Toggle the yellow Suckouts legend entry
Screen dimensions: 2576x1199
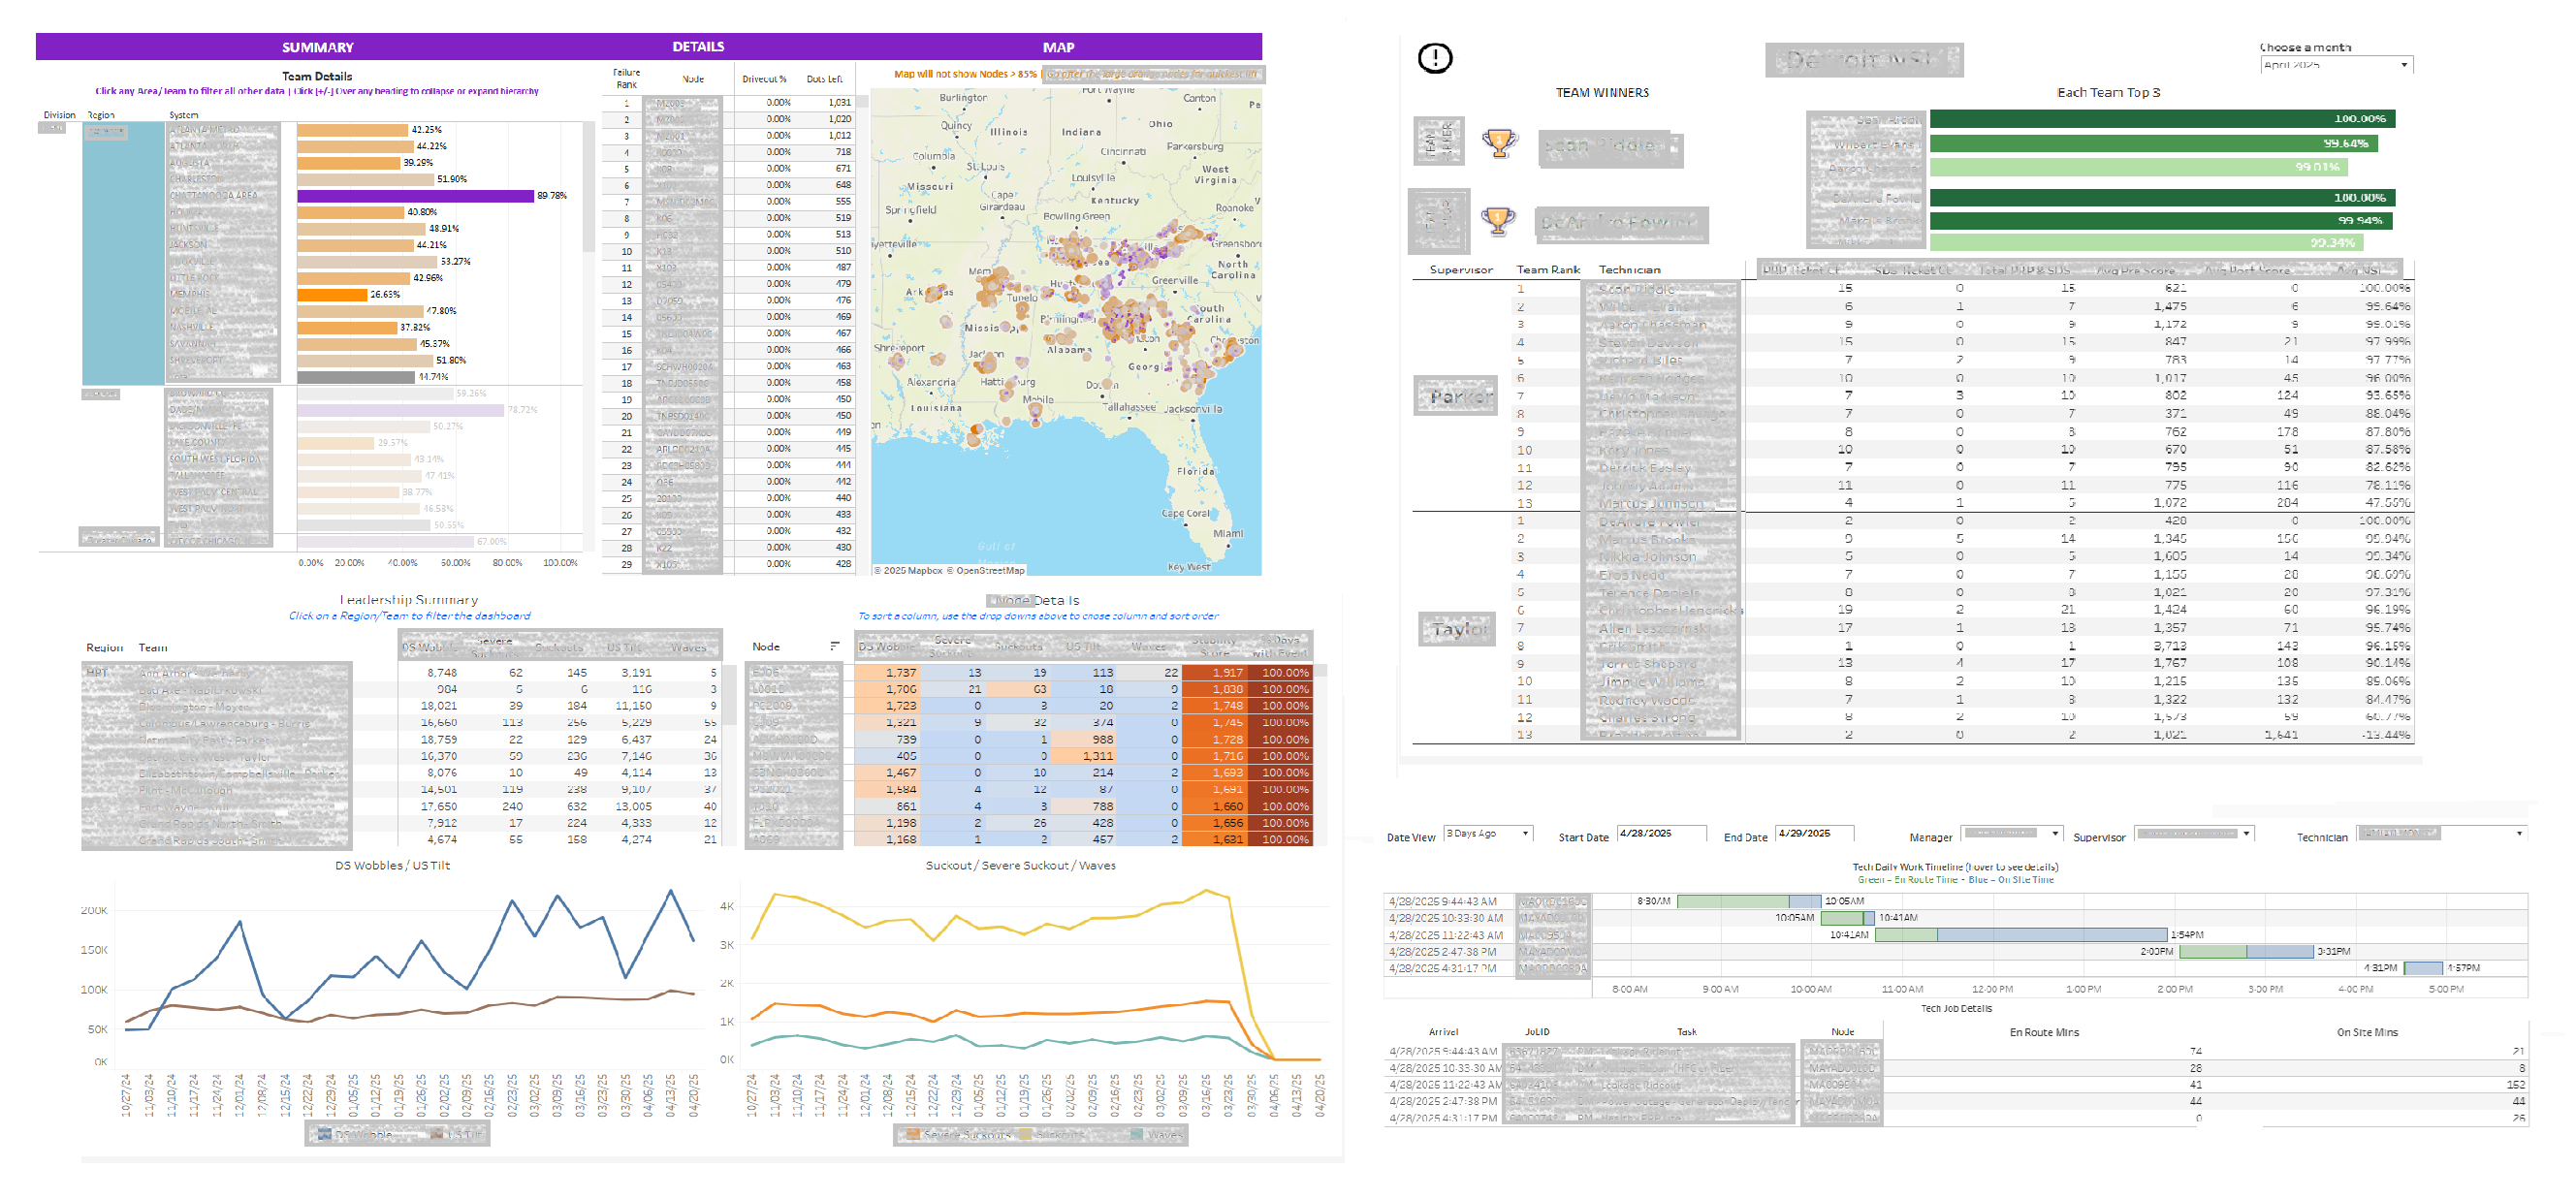pos(1026,1134)
